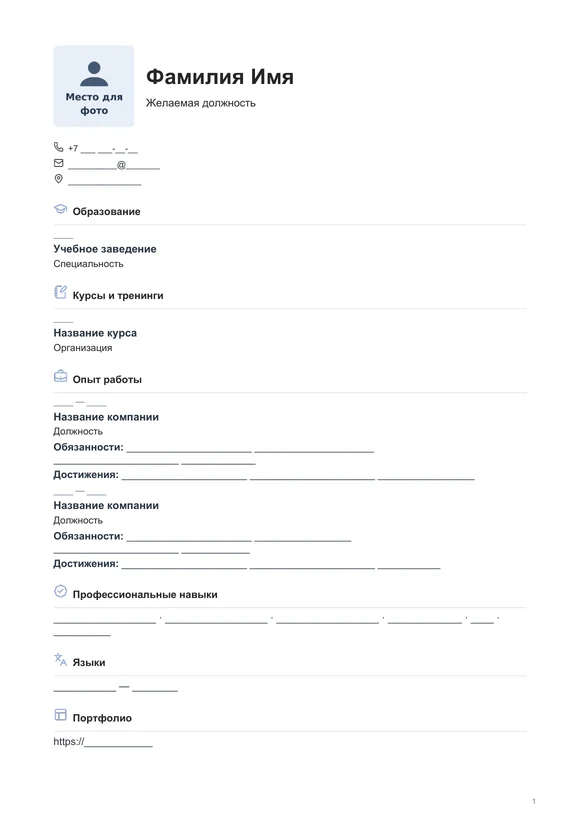580x820 pixels.
Task: Click the email address blank with @
Action: [x=114, y=165]
